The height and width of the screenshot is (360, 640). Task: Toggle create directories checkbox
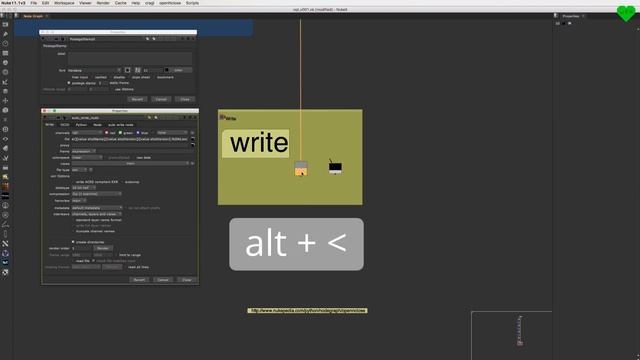pyautogui.click(x=73, y=242)
